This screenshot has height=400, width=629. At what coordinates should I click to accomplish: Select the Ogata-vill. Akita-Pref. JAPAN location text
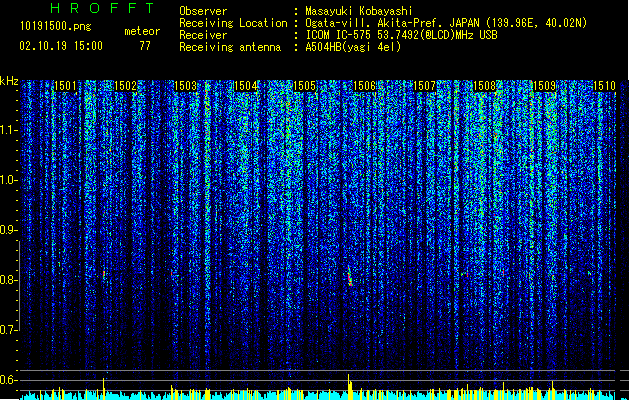coord(446,23)
